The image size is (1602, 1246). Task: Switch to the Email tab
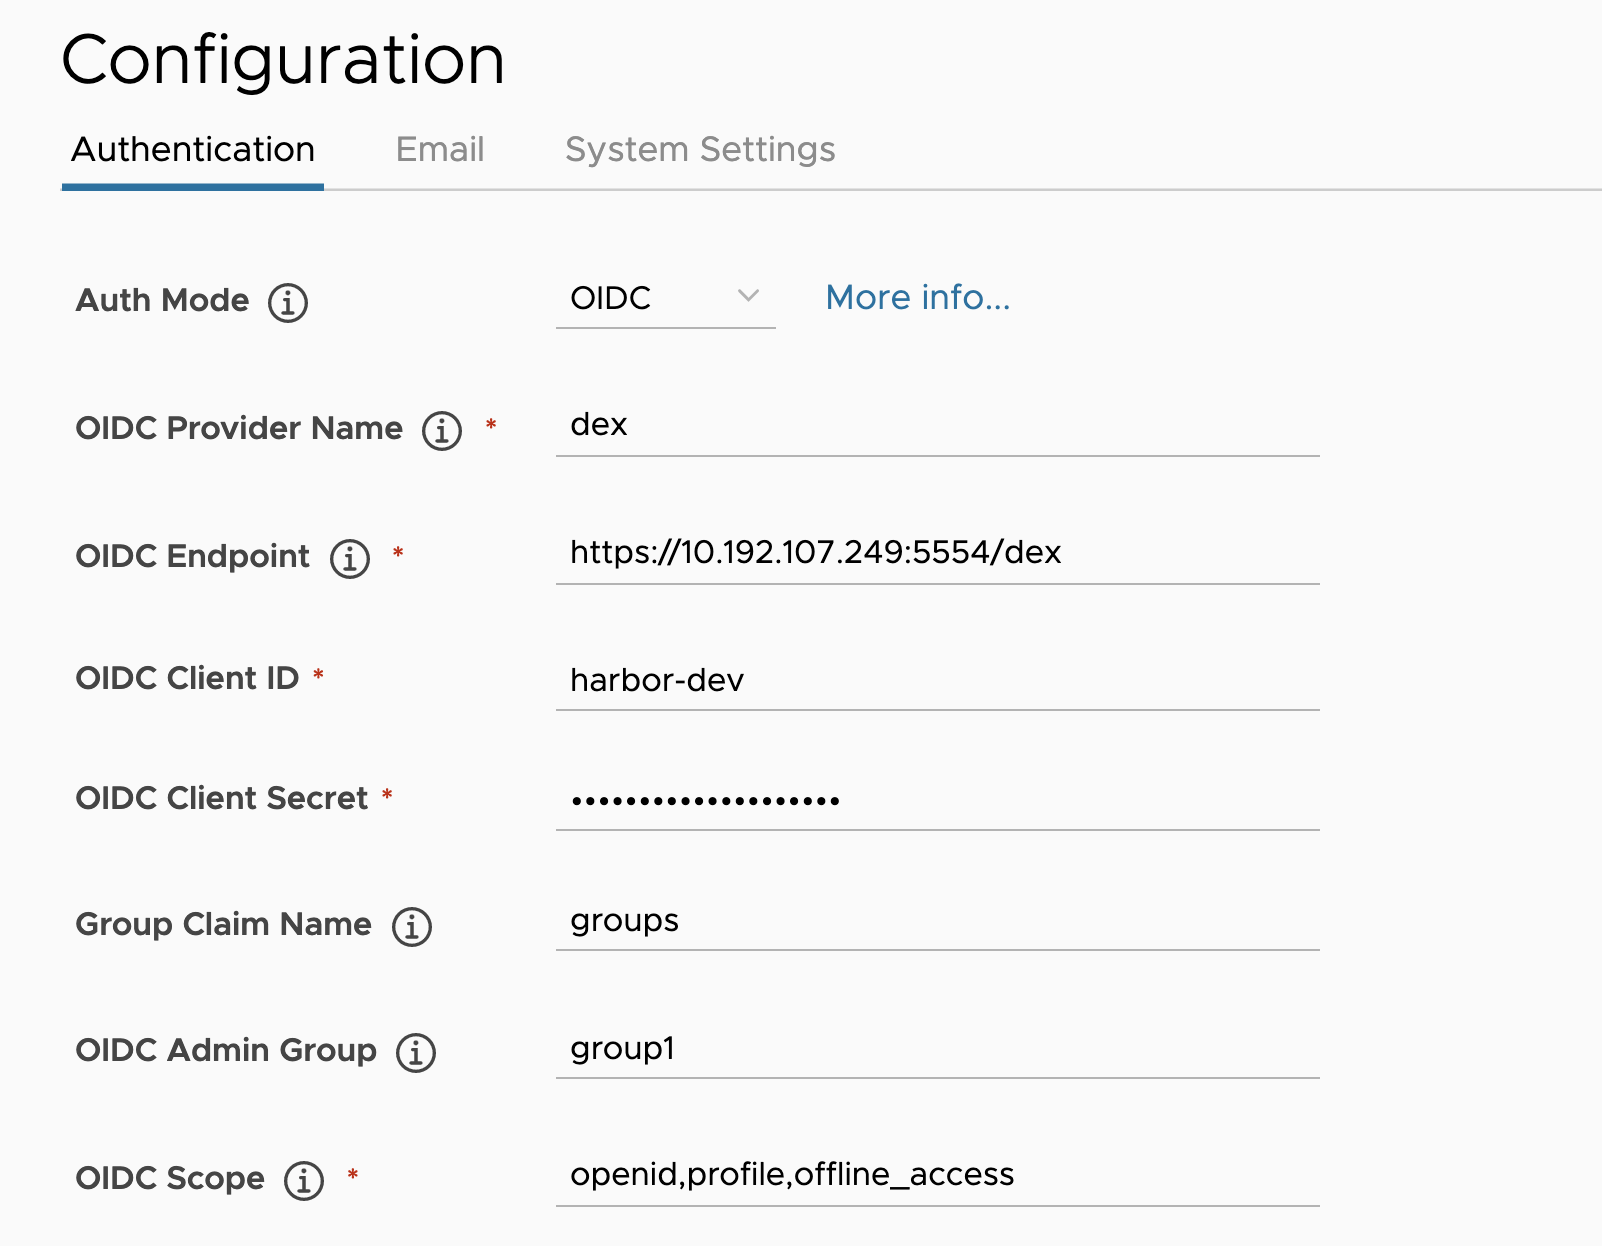(x=440, y=149)
